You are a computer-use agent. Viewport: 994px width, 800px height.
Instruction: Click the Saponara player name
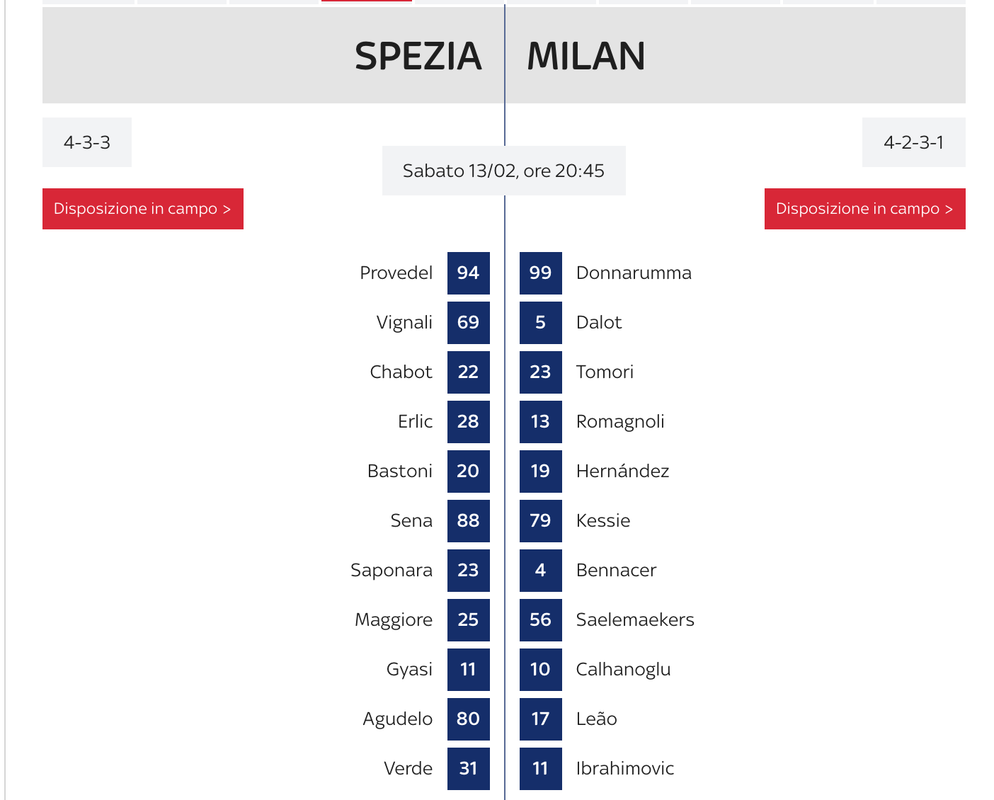pos(391,571)
